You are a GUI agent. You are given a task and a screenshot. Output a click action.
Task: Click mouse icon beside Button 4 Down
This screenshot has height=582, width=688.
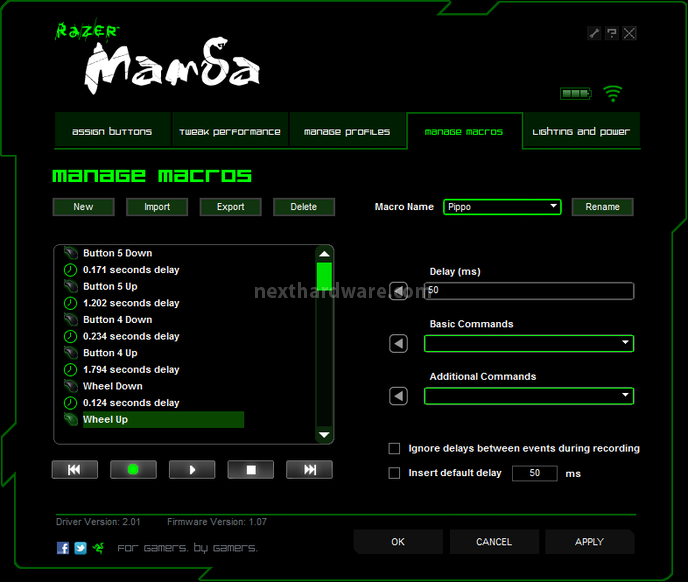pos(71,320)
